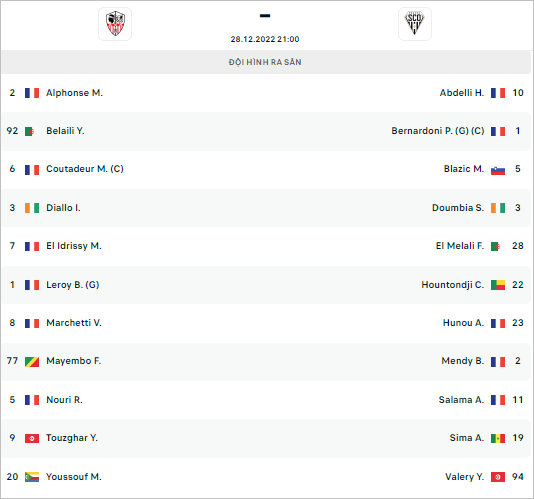534x499 pixels.
Task: Open the AC Ajaccio team crest
Action: [115, 24]
